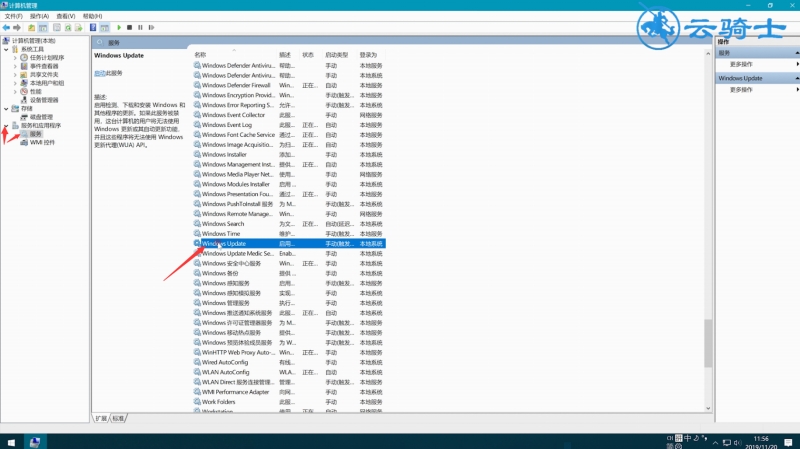Collapse the 系统工具 tree node
Image resolution: width=800 pixels, height=449 pixels.
click(x=6, y=49)
